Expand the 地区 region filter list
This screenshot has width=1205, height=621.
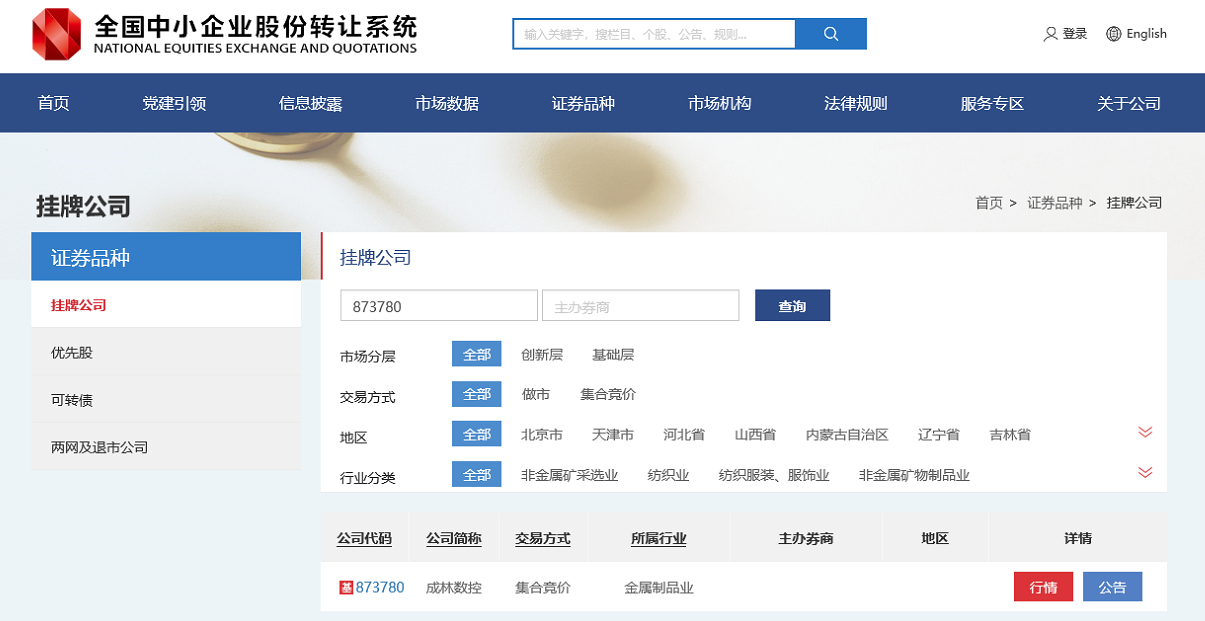[x=1145, y=432]
